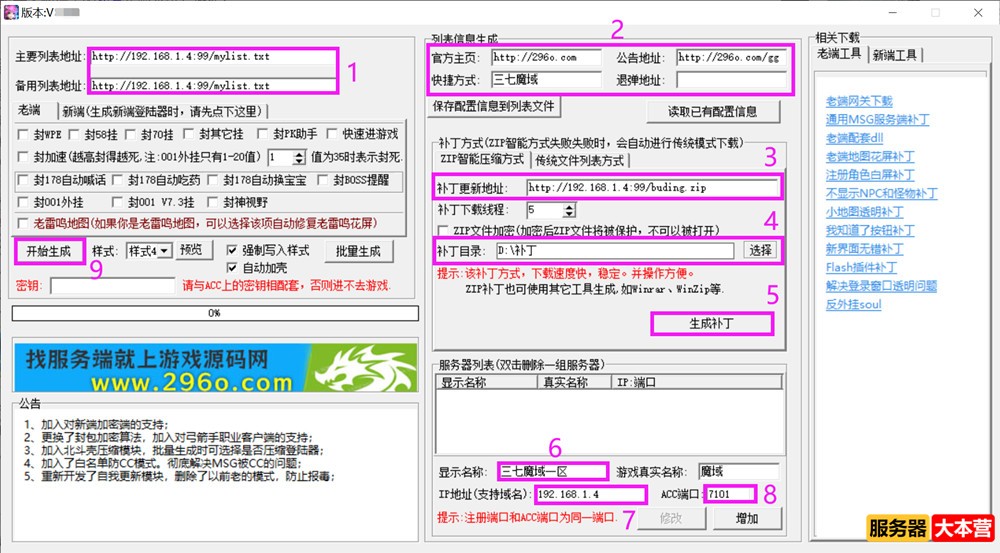This screenshot has height=553, width=1000.
Task: Click the 增加 server button
Action: [x=747, y=518]
